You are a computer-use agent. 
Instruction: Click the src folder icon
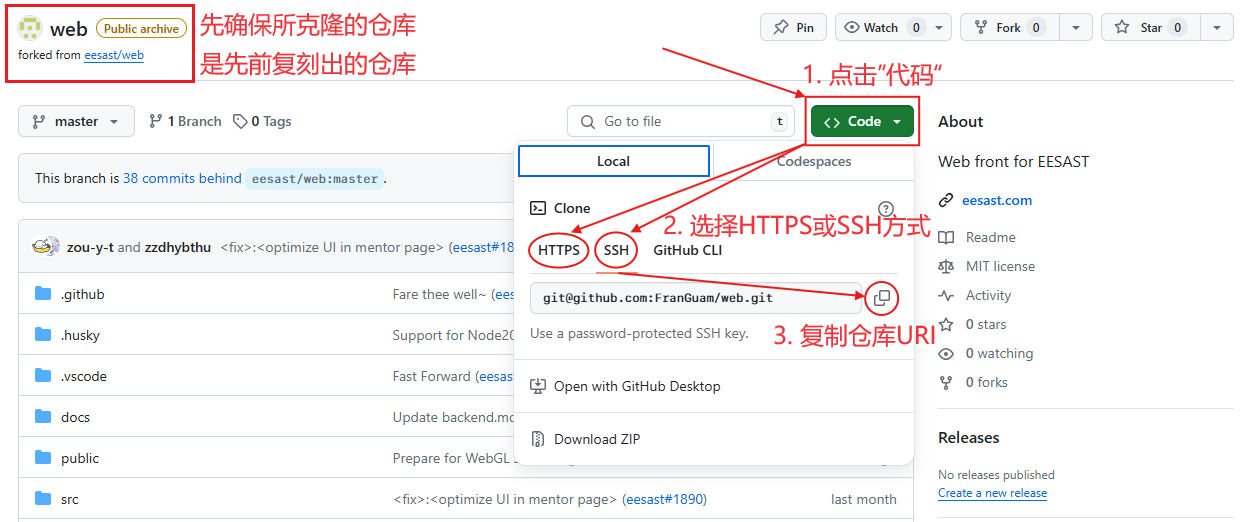tap(43, 499)
